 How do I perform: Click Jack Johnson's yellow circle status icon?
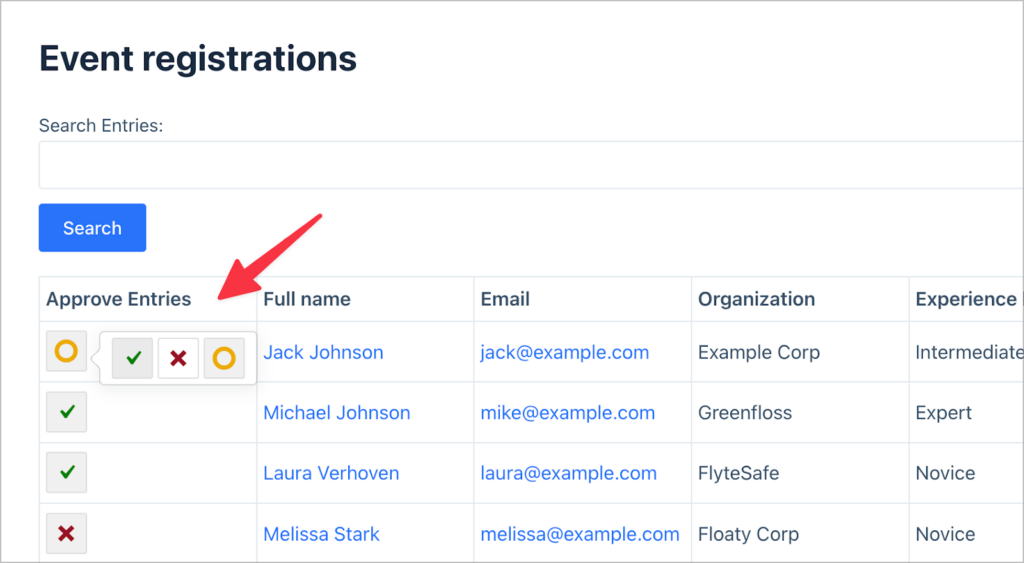(66, 351)
